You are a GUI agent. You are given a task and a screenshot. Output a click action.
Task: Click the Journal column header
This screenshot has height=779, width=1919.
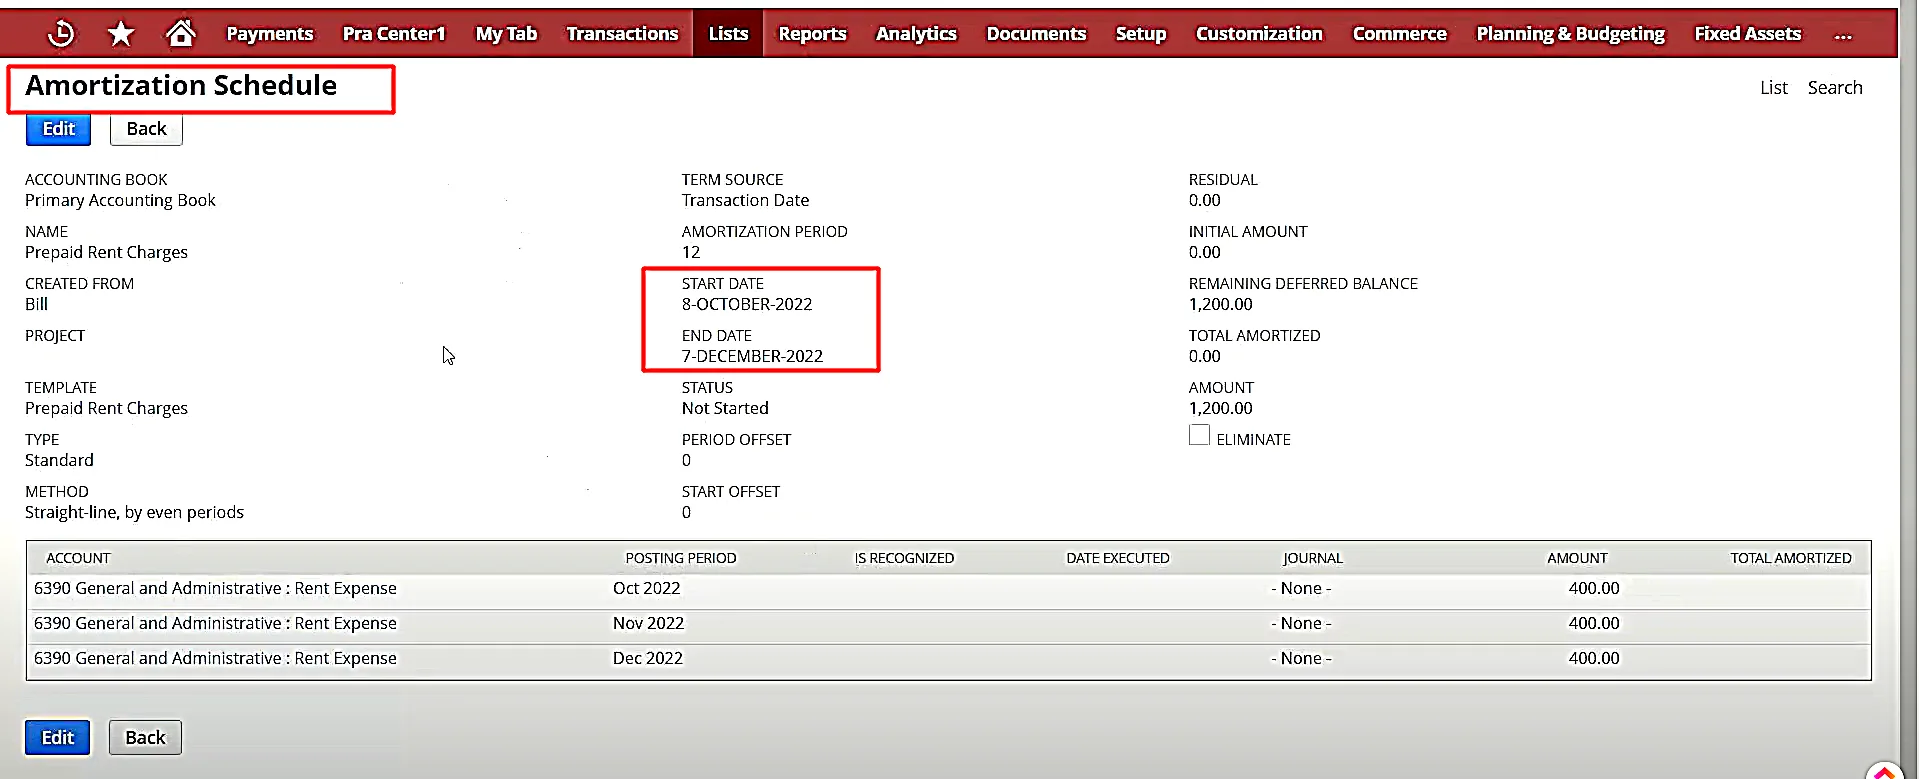pyautogui.click(x=1313, y=558)
